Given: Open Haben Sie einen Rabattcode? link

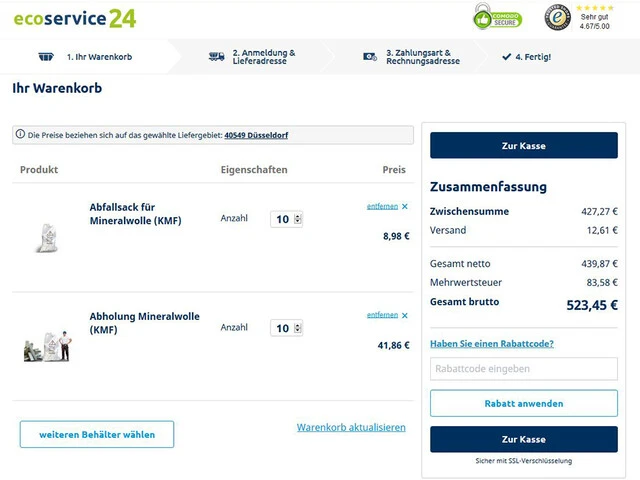Looking at the screenshot, I should 492,344.
